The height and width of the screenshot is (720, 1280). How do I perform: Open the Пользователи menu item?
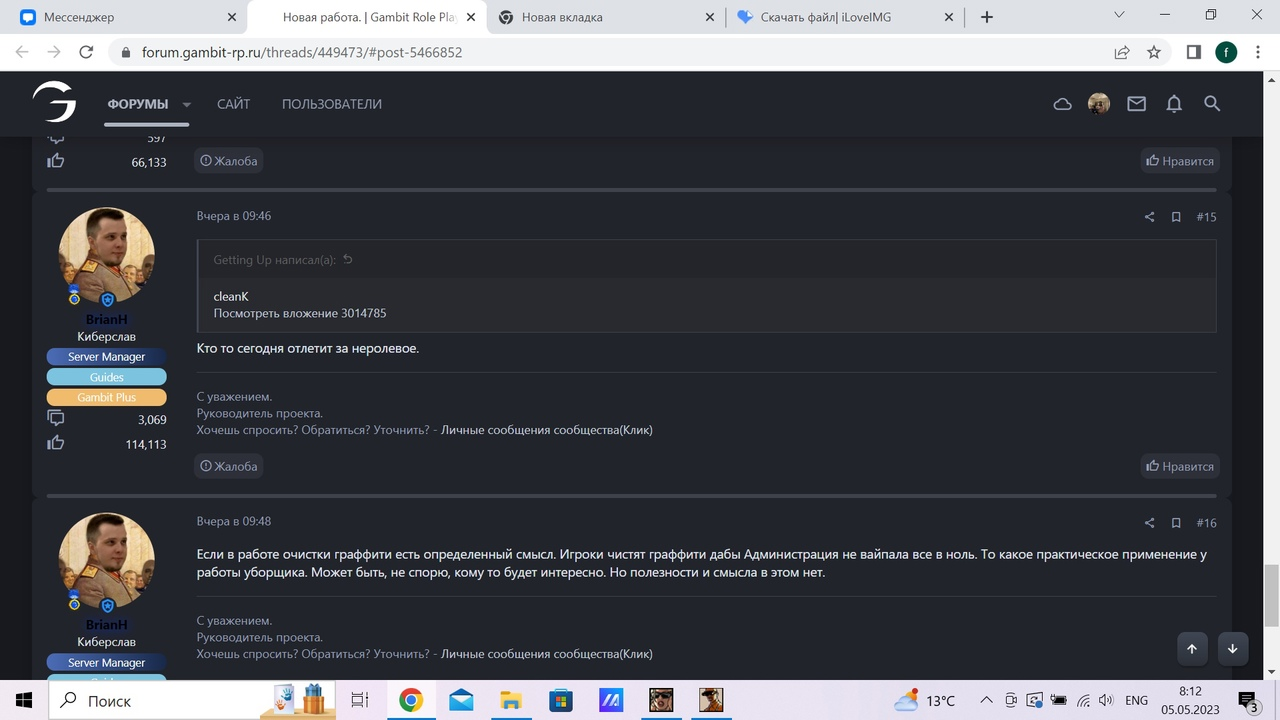pyautogui.click(x=331, y=104)
